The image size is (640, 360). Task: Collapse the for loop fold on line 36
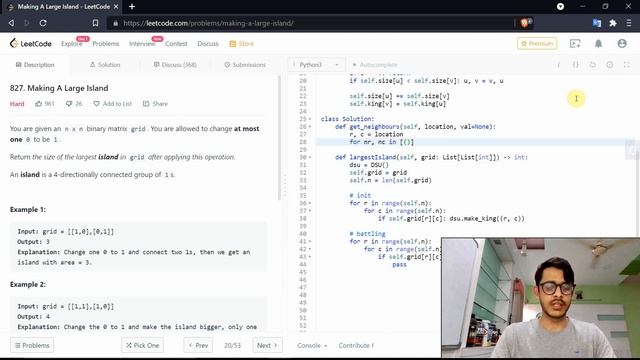click(310, 203)
